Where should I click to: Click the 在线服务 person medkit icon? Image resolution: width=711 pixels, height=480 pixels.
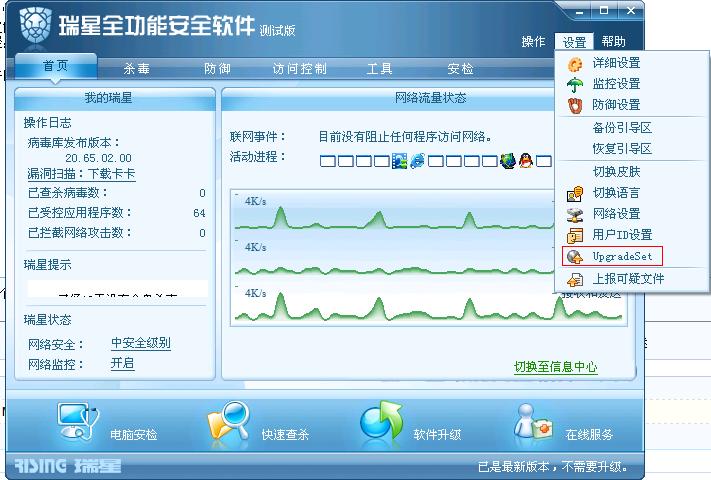coord(533,421)
